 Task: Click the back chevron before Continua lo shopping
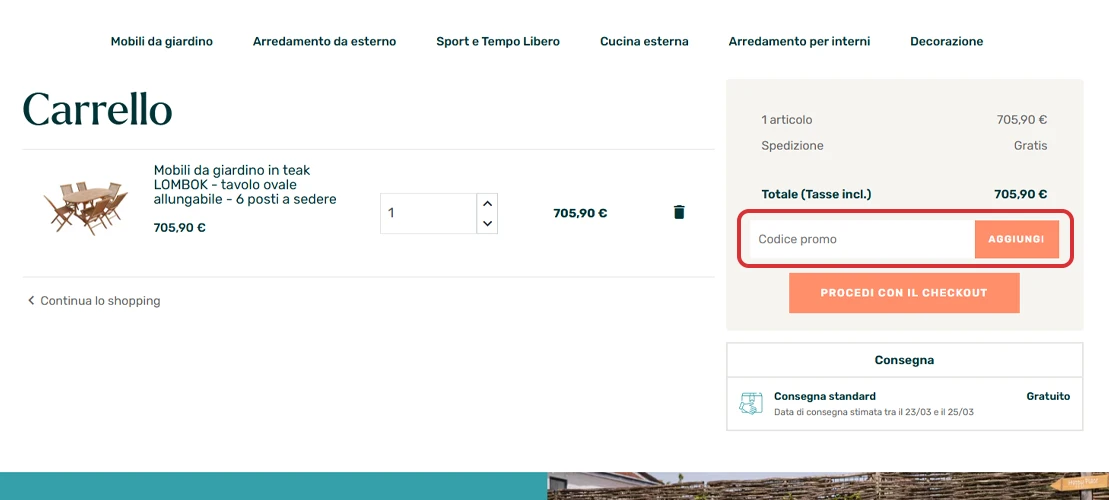point(30,301)
